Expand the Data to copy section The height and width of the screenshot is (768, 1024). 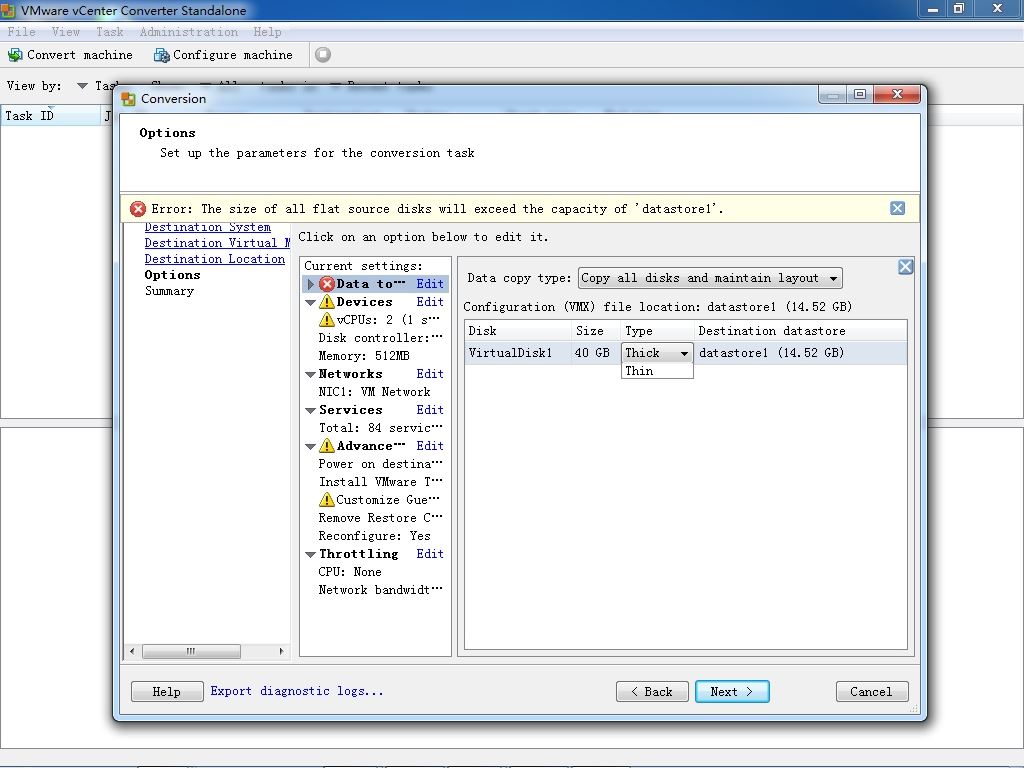[311, 284]
